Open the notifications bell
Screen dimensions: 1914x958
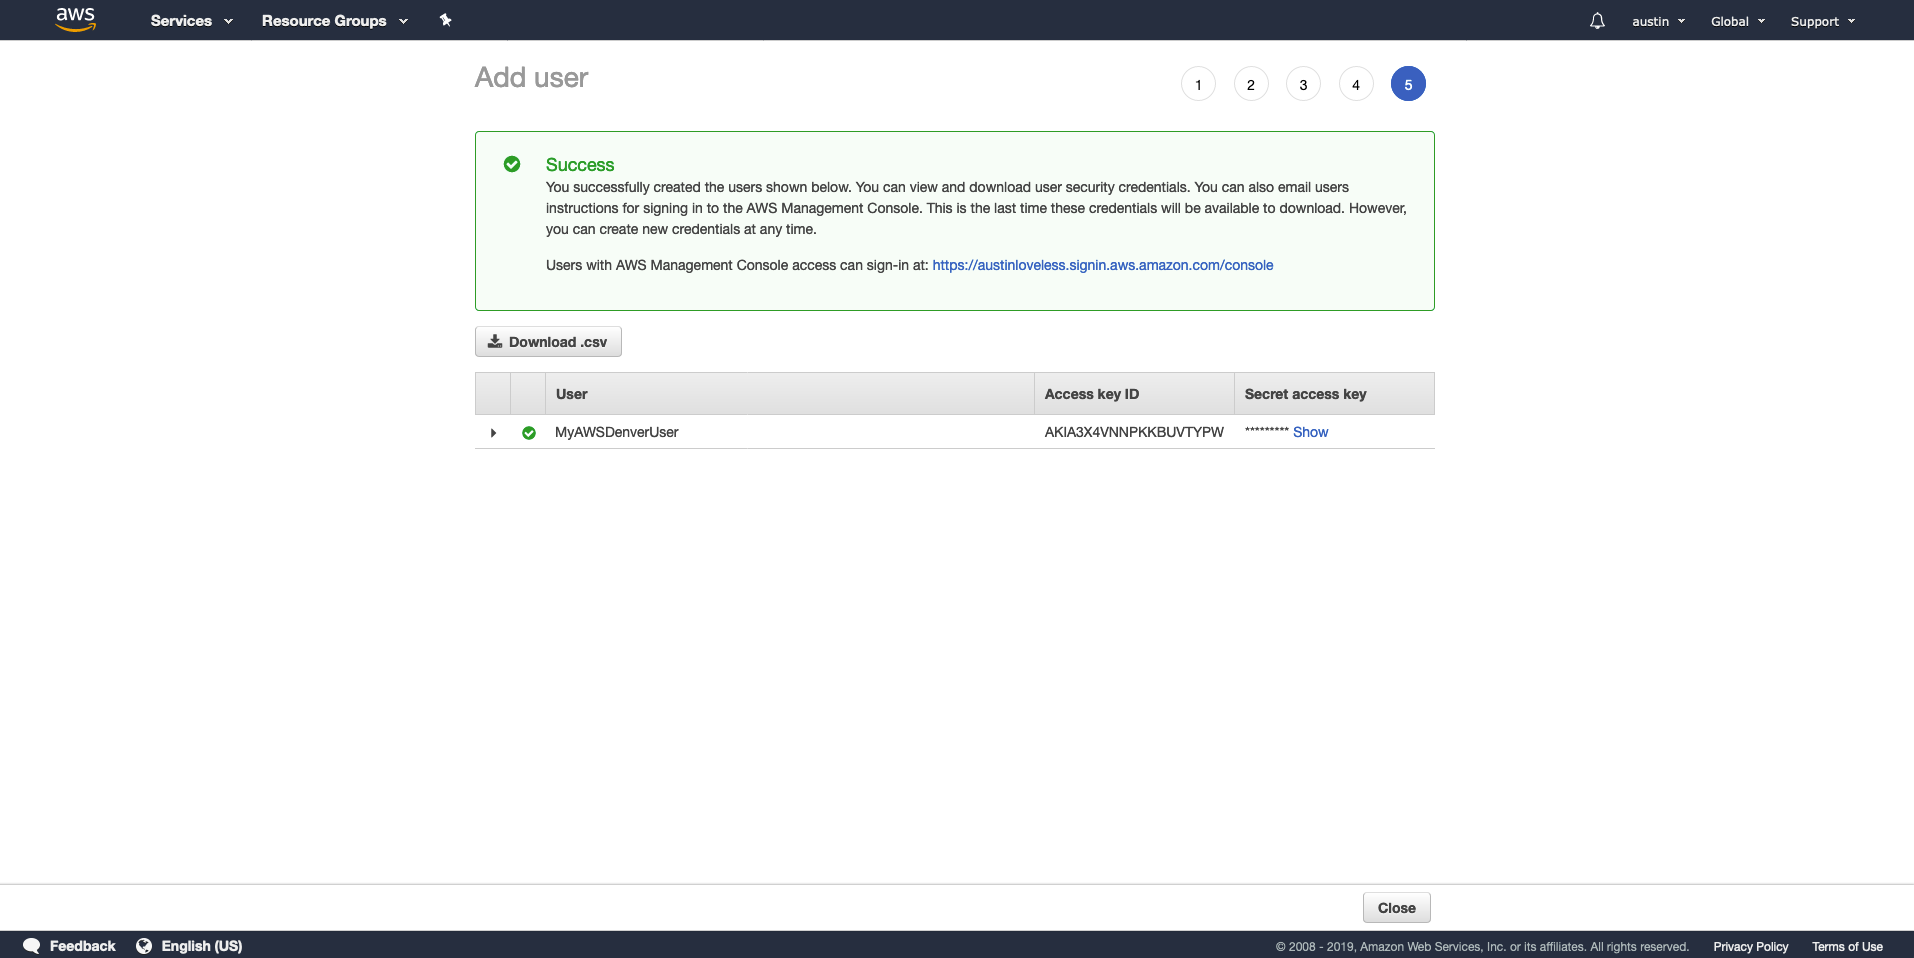[x=1596, y=20]
